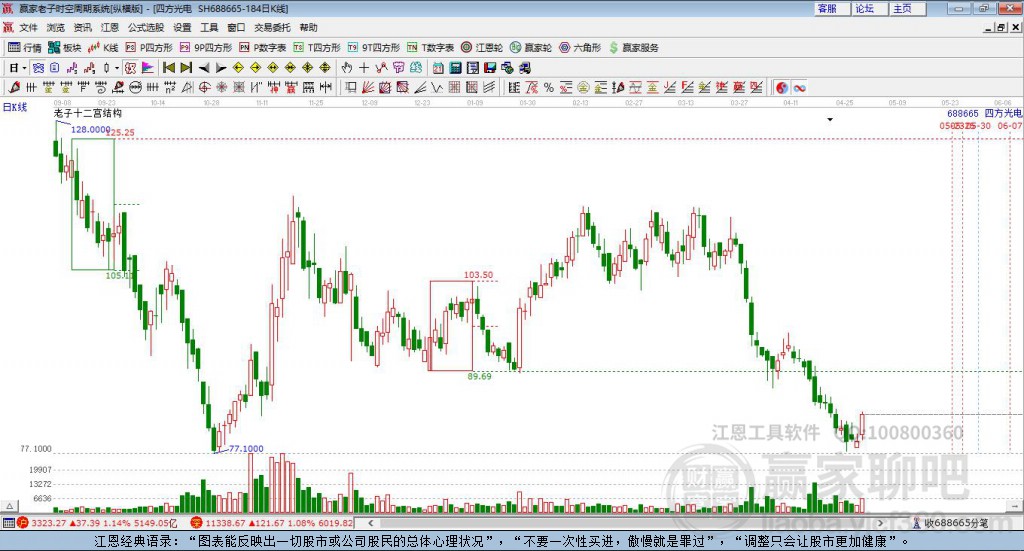Jump to last bar with skip-end icon
The image size is (1024, 551).
point(186,68)
